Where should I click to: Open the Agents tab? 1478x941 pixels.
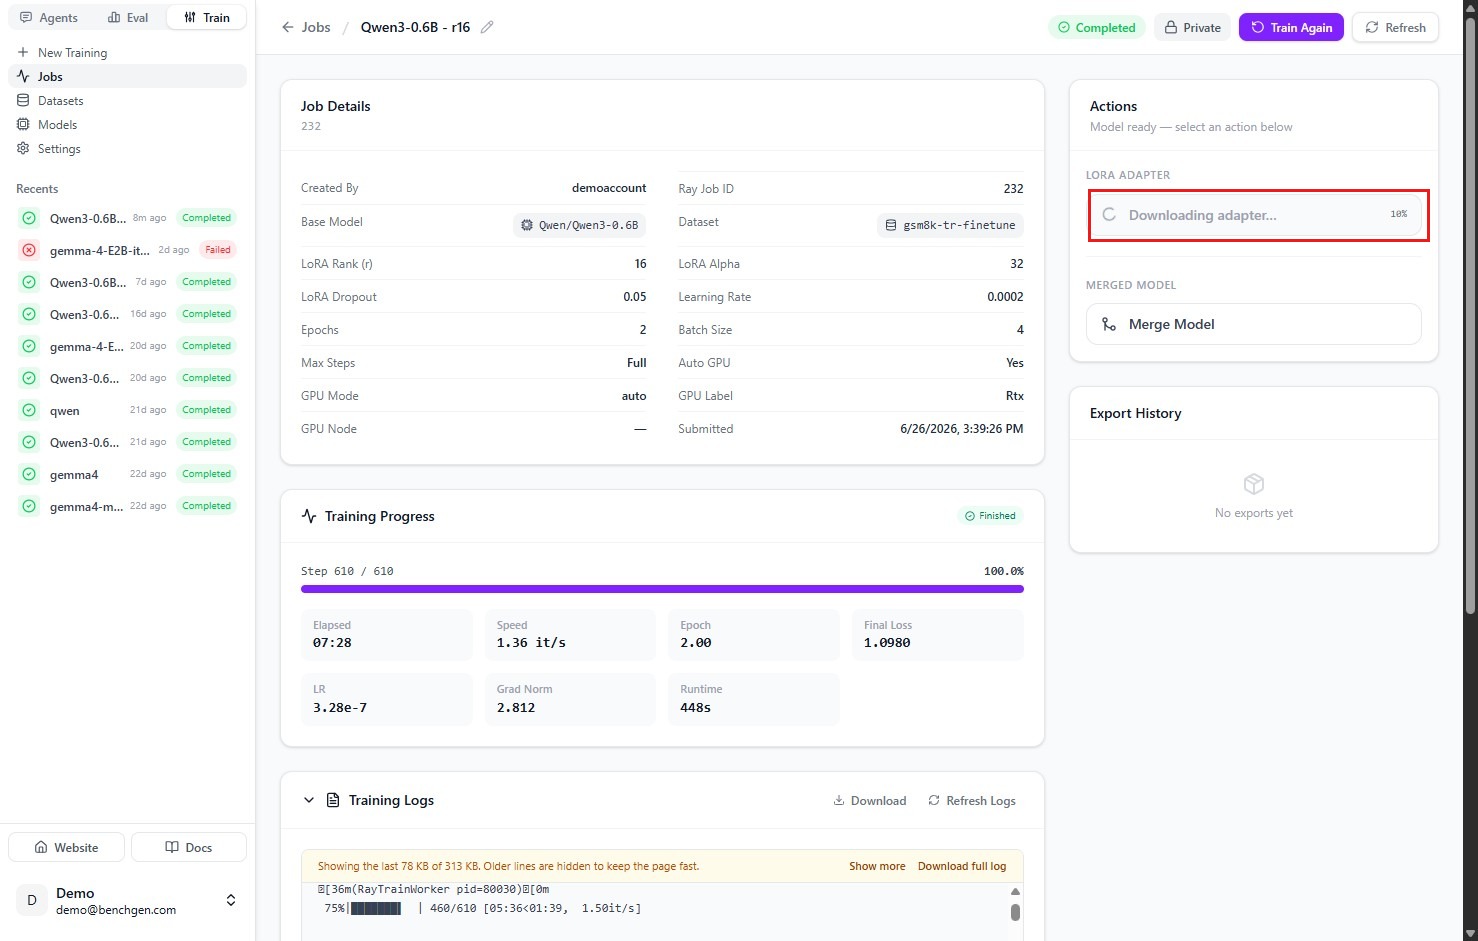pos(48,17)
